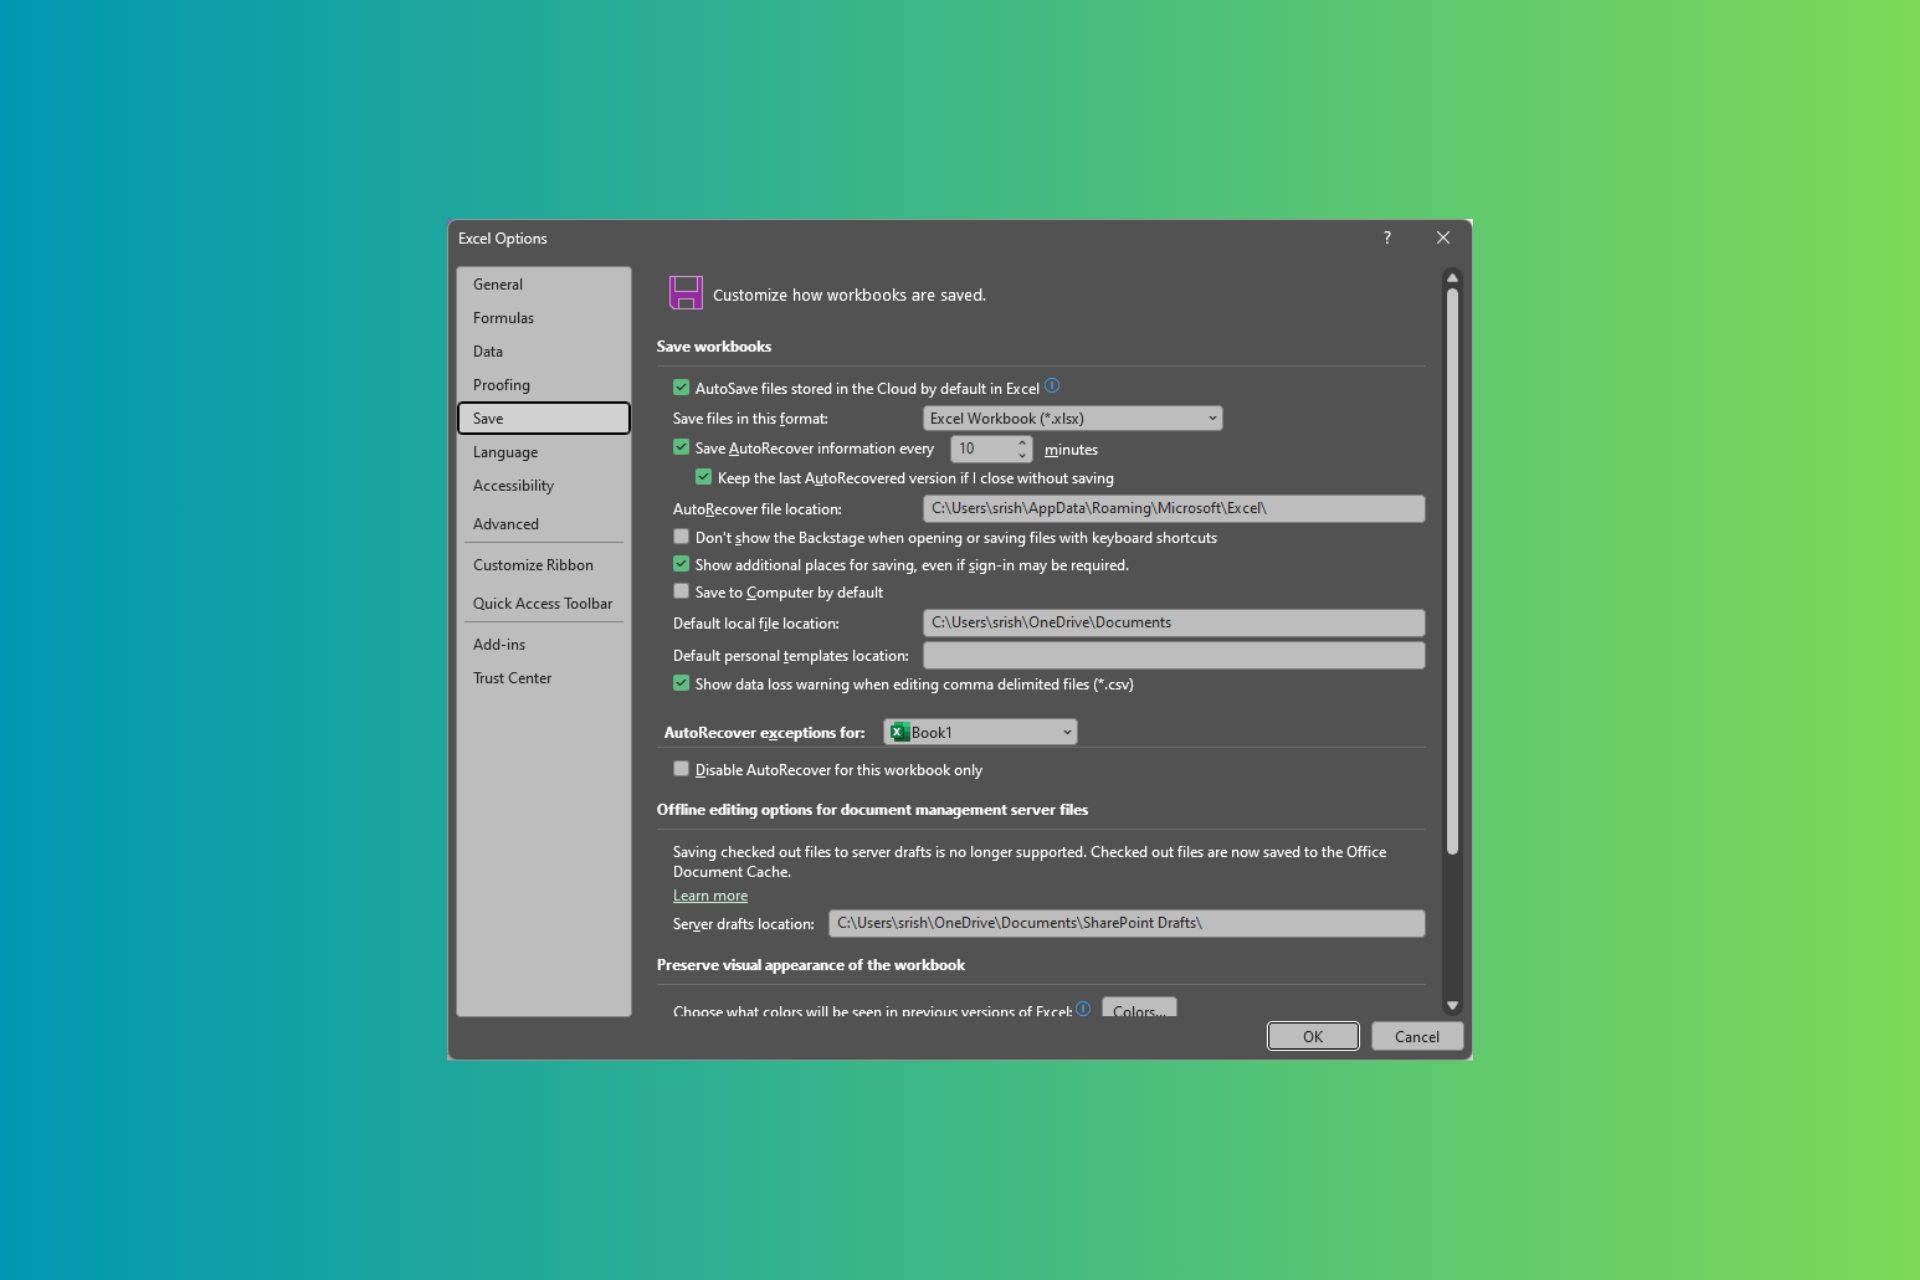
Task: Click the info icon beside color choice text
Action: click(x=1083, y=1008)
